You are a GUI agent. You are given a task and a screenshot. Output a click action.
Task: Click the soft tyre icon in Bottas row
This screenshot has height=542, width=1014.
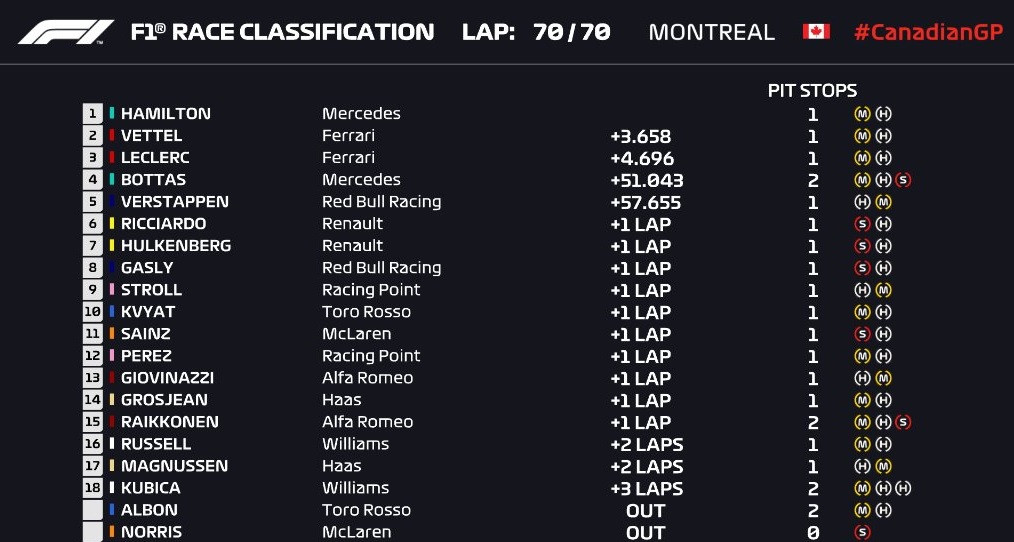point(904,180)
